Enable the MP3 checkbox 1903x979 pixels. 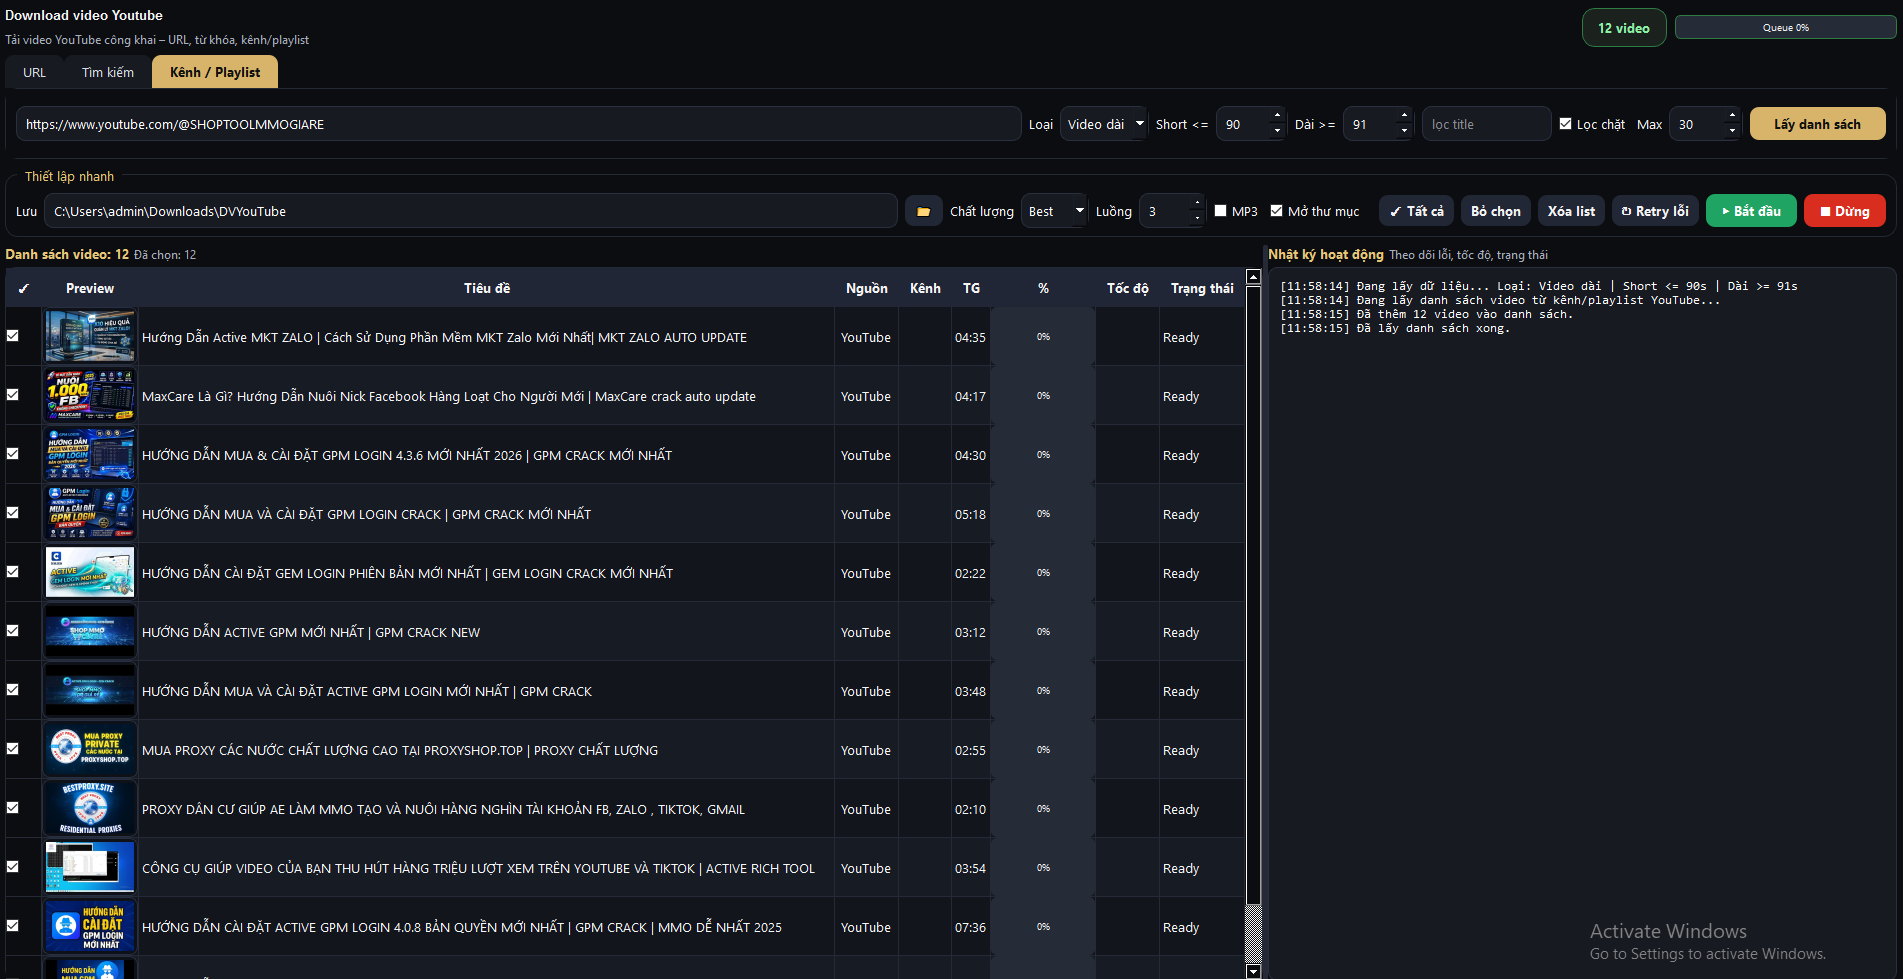[x=1221, y=211]
